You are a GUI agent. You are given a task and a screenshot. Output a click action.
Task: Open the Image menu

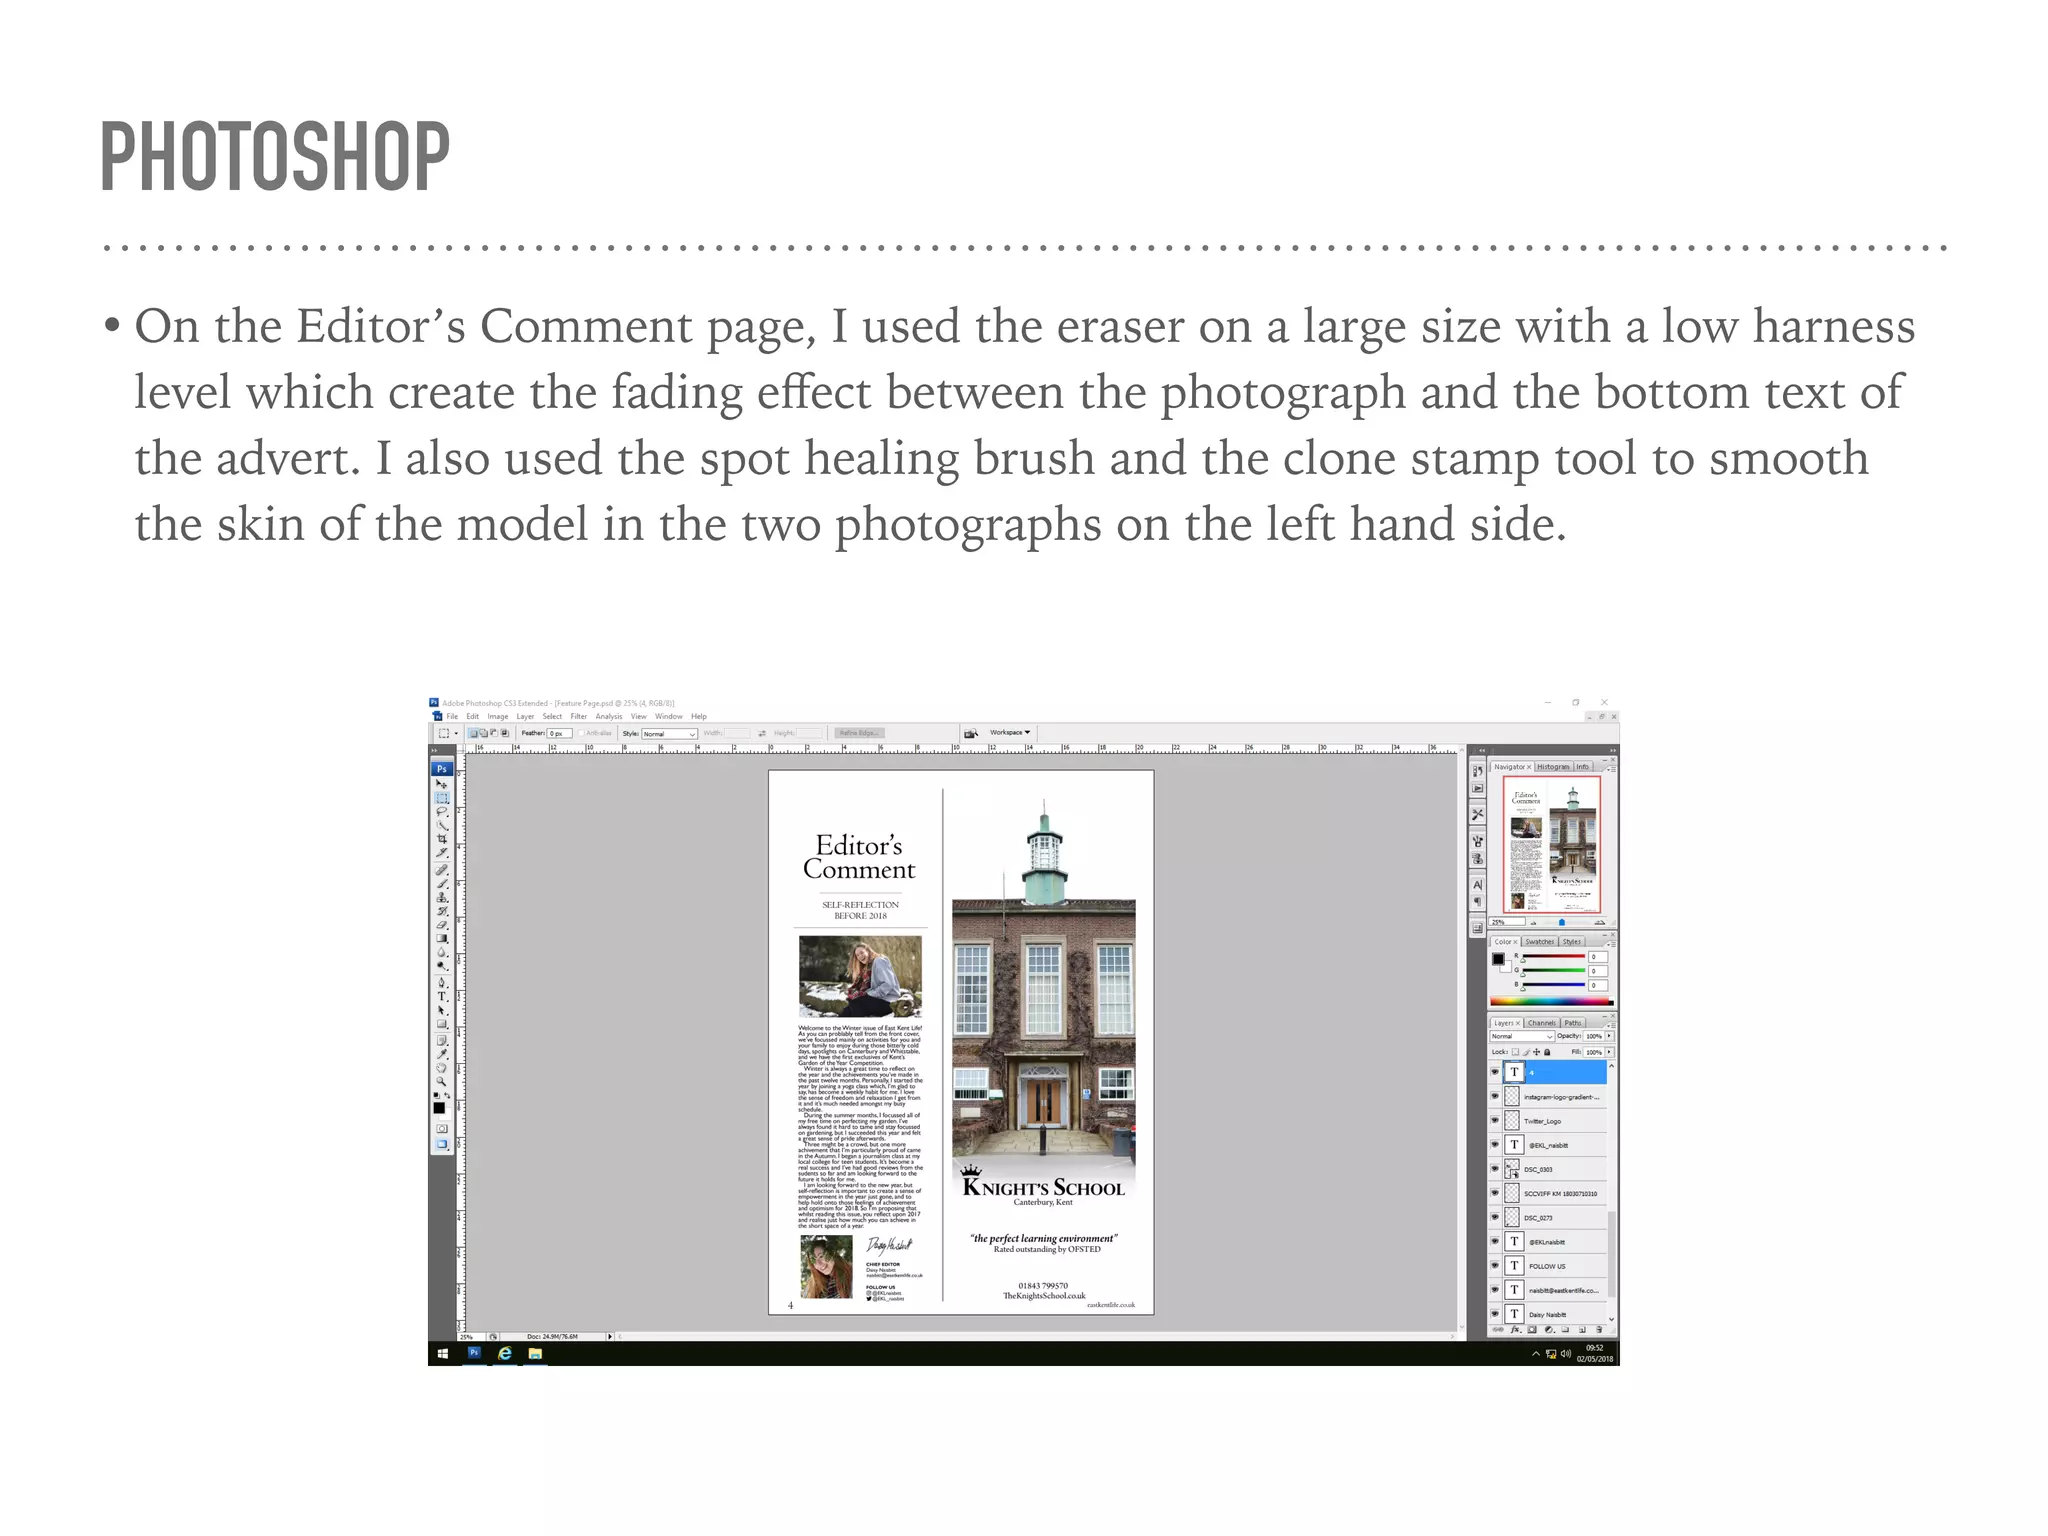click(x=498, y=716)
